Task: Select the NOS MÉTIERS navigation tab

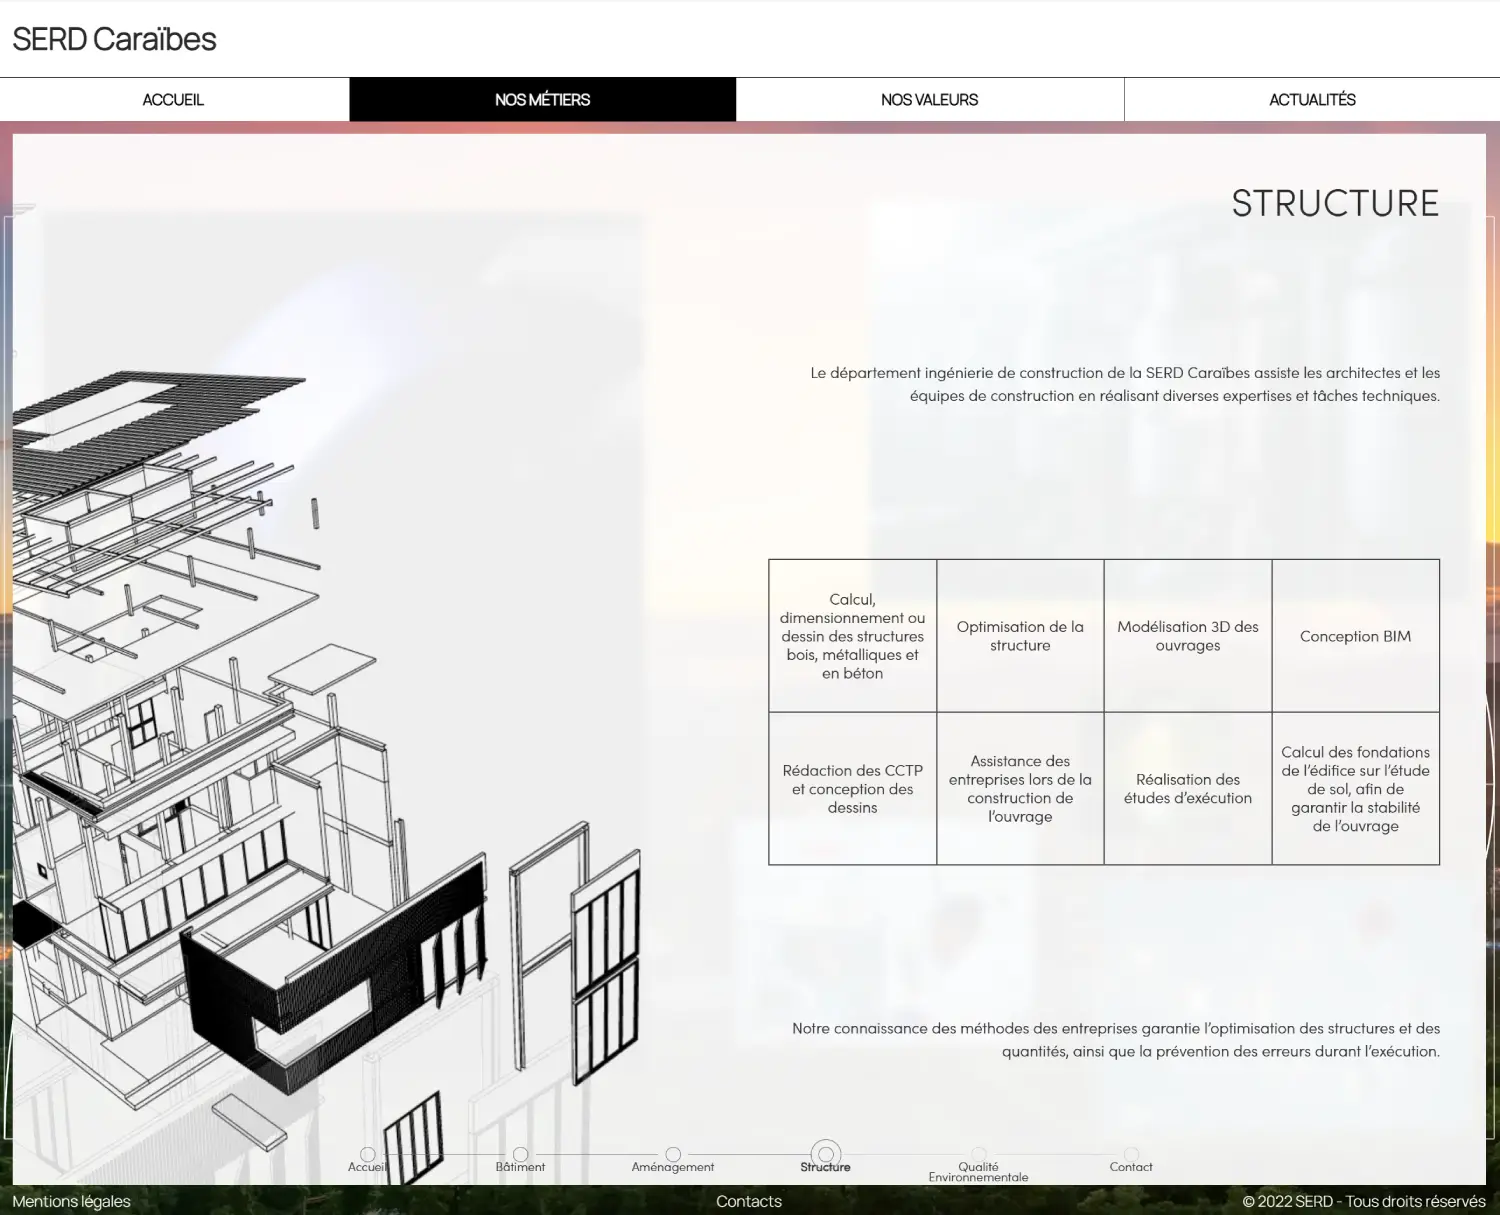Action: [x=542, y=100]
